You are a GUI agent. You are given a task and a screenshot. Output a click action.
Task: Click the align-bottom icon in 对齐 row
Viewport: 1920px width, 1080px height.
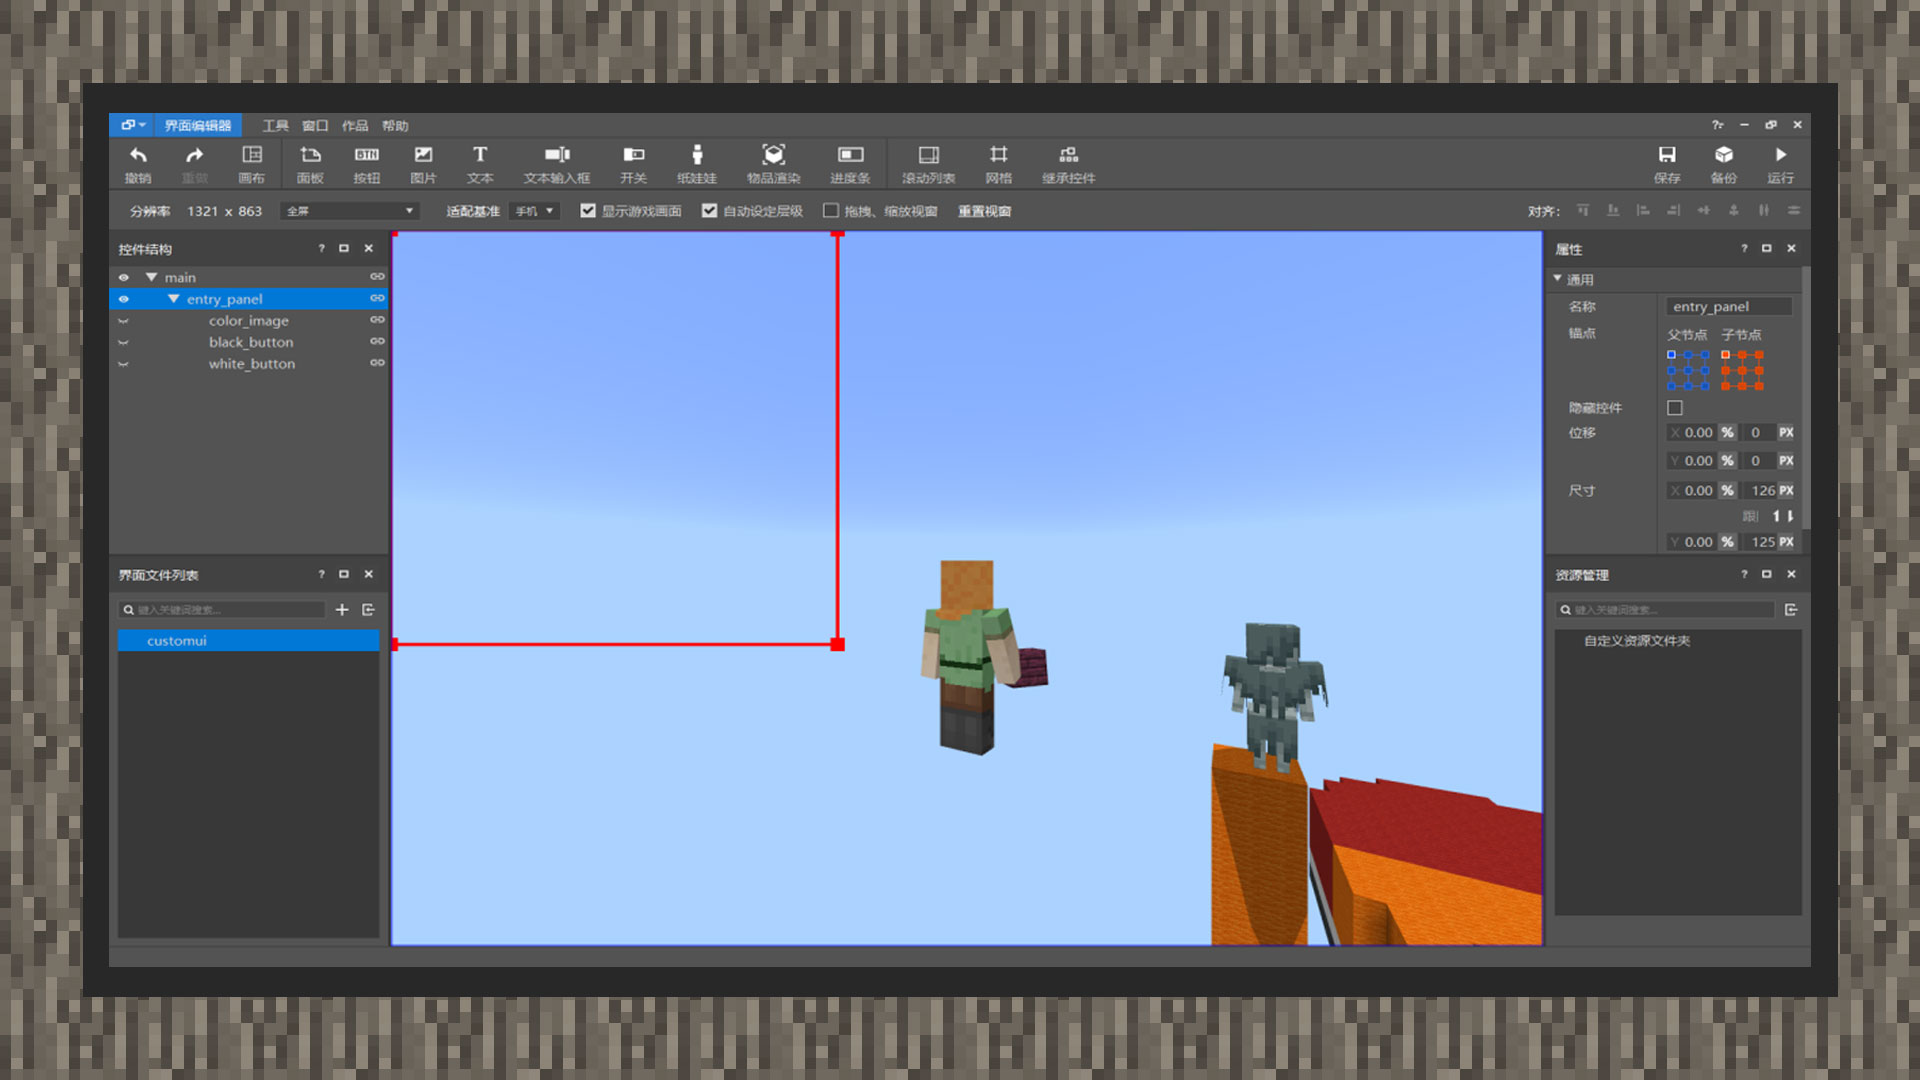[1612, 210]
